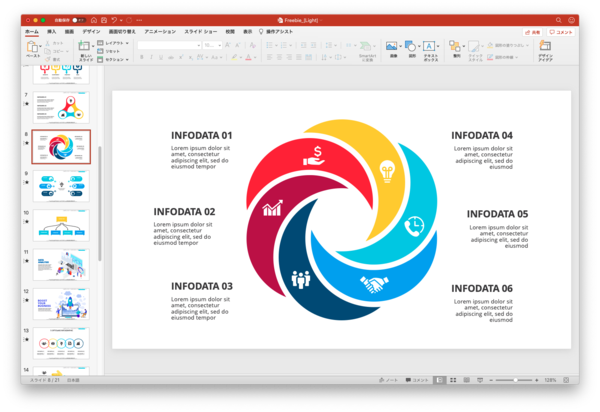Insert a New Slide via ribbon icon
600x412 pixels.
(x=85, y=47)
